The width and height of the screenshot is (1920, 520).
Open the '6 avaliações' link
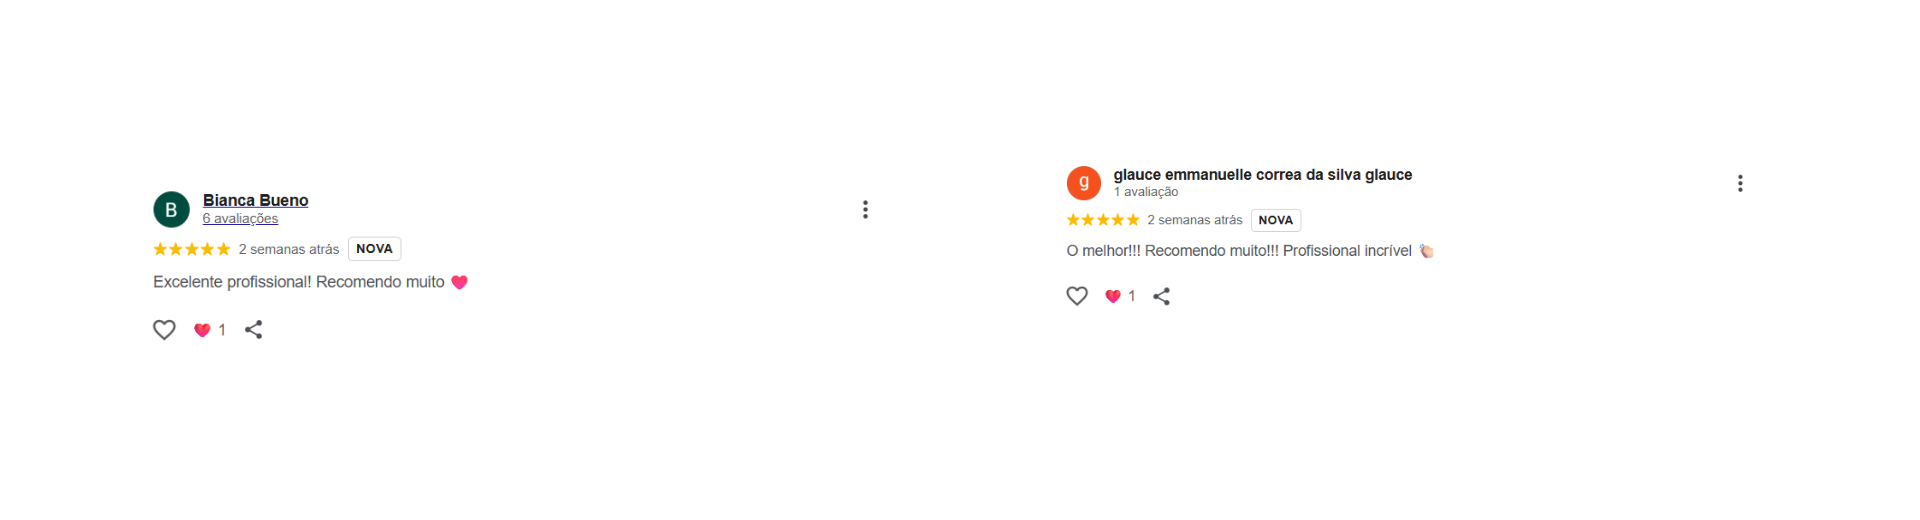240,218
